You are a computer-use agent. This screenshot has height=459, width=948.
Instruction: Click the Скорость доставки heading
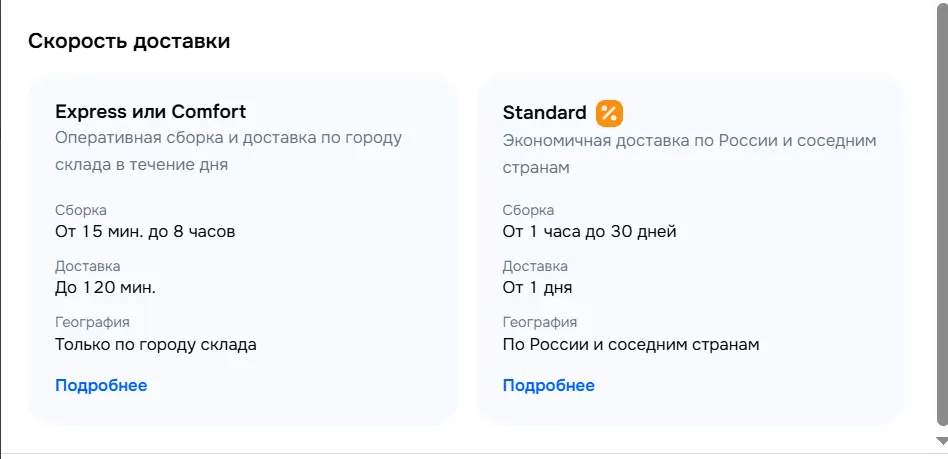129,41
